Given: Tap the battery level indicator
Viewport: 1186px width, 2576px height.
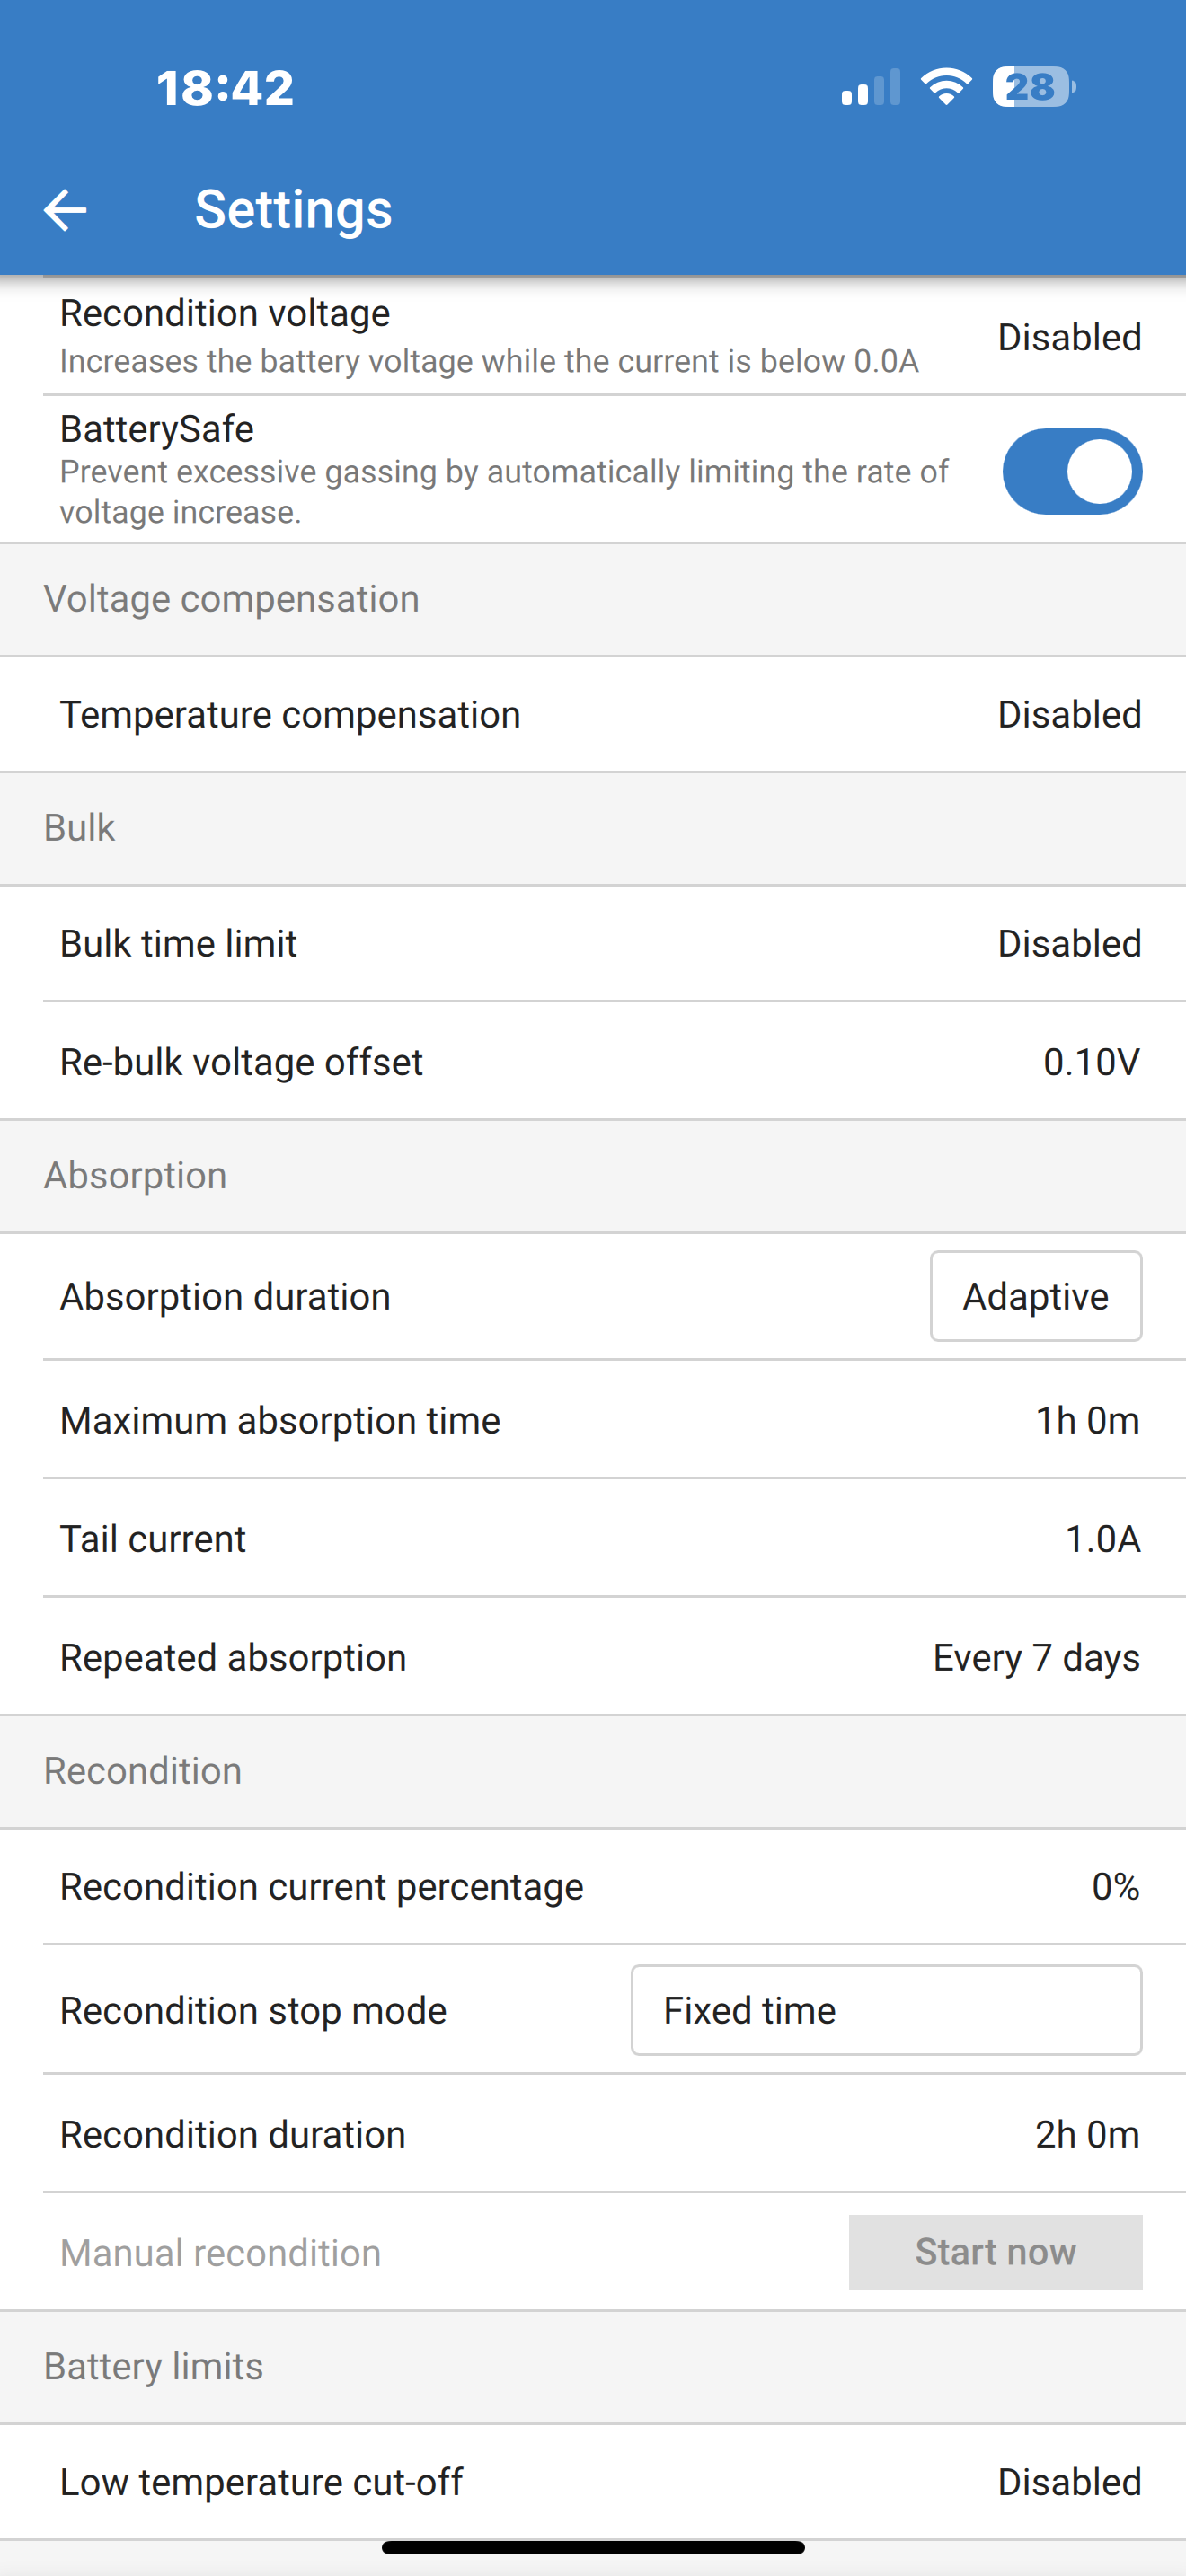Looking at the screenshot, I should [x=1034, y=87].
